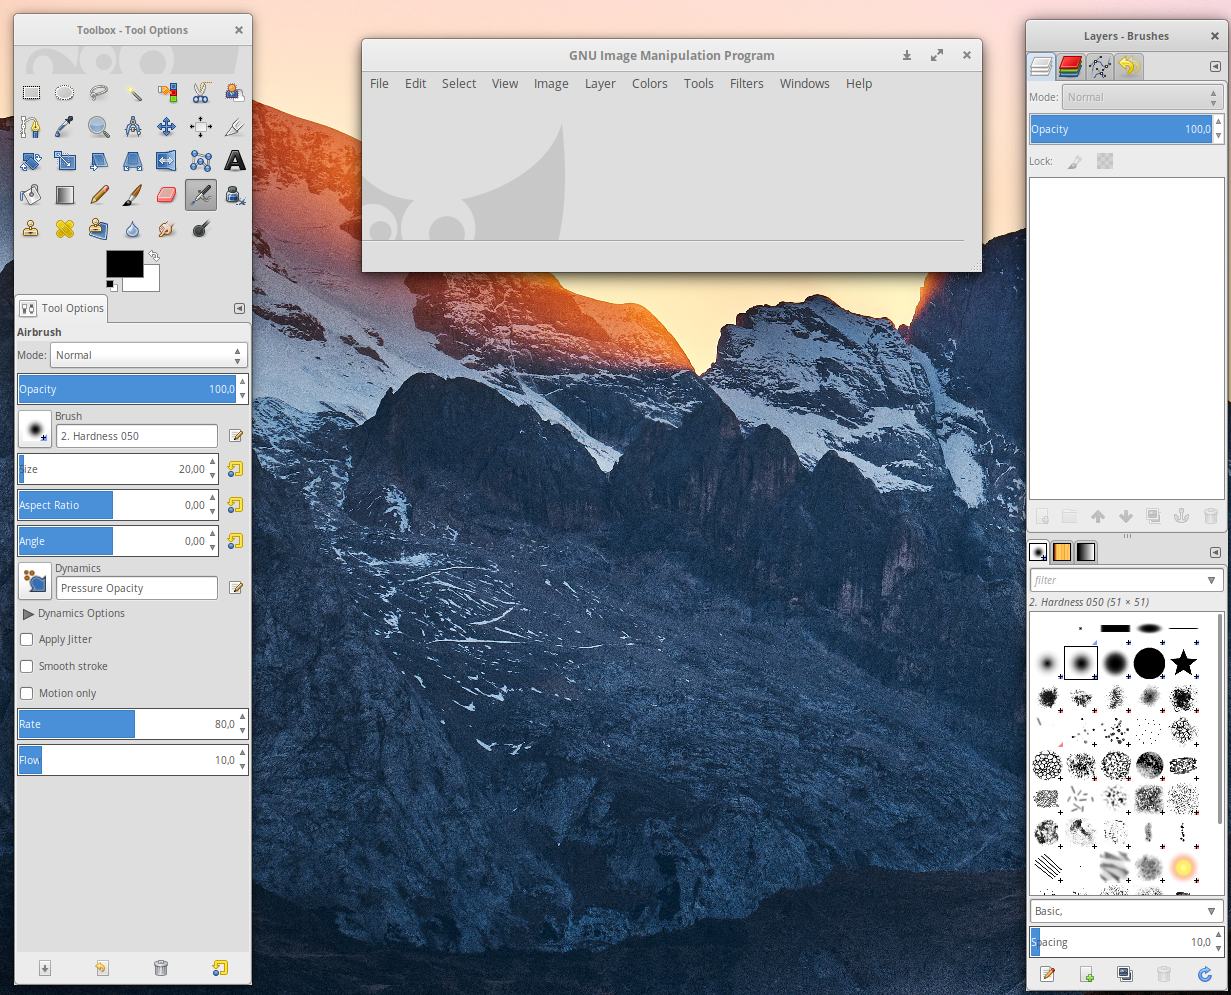Open the brush tag filter dropdown
This screenshot has width=1231, height=995.
(1211, 580)
